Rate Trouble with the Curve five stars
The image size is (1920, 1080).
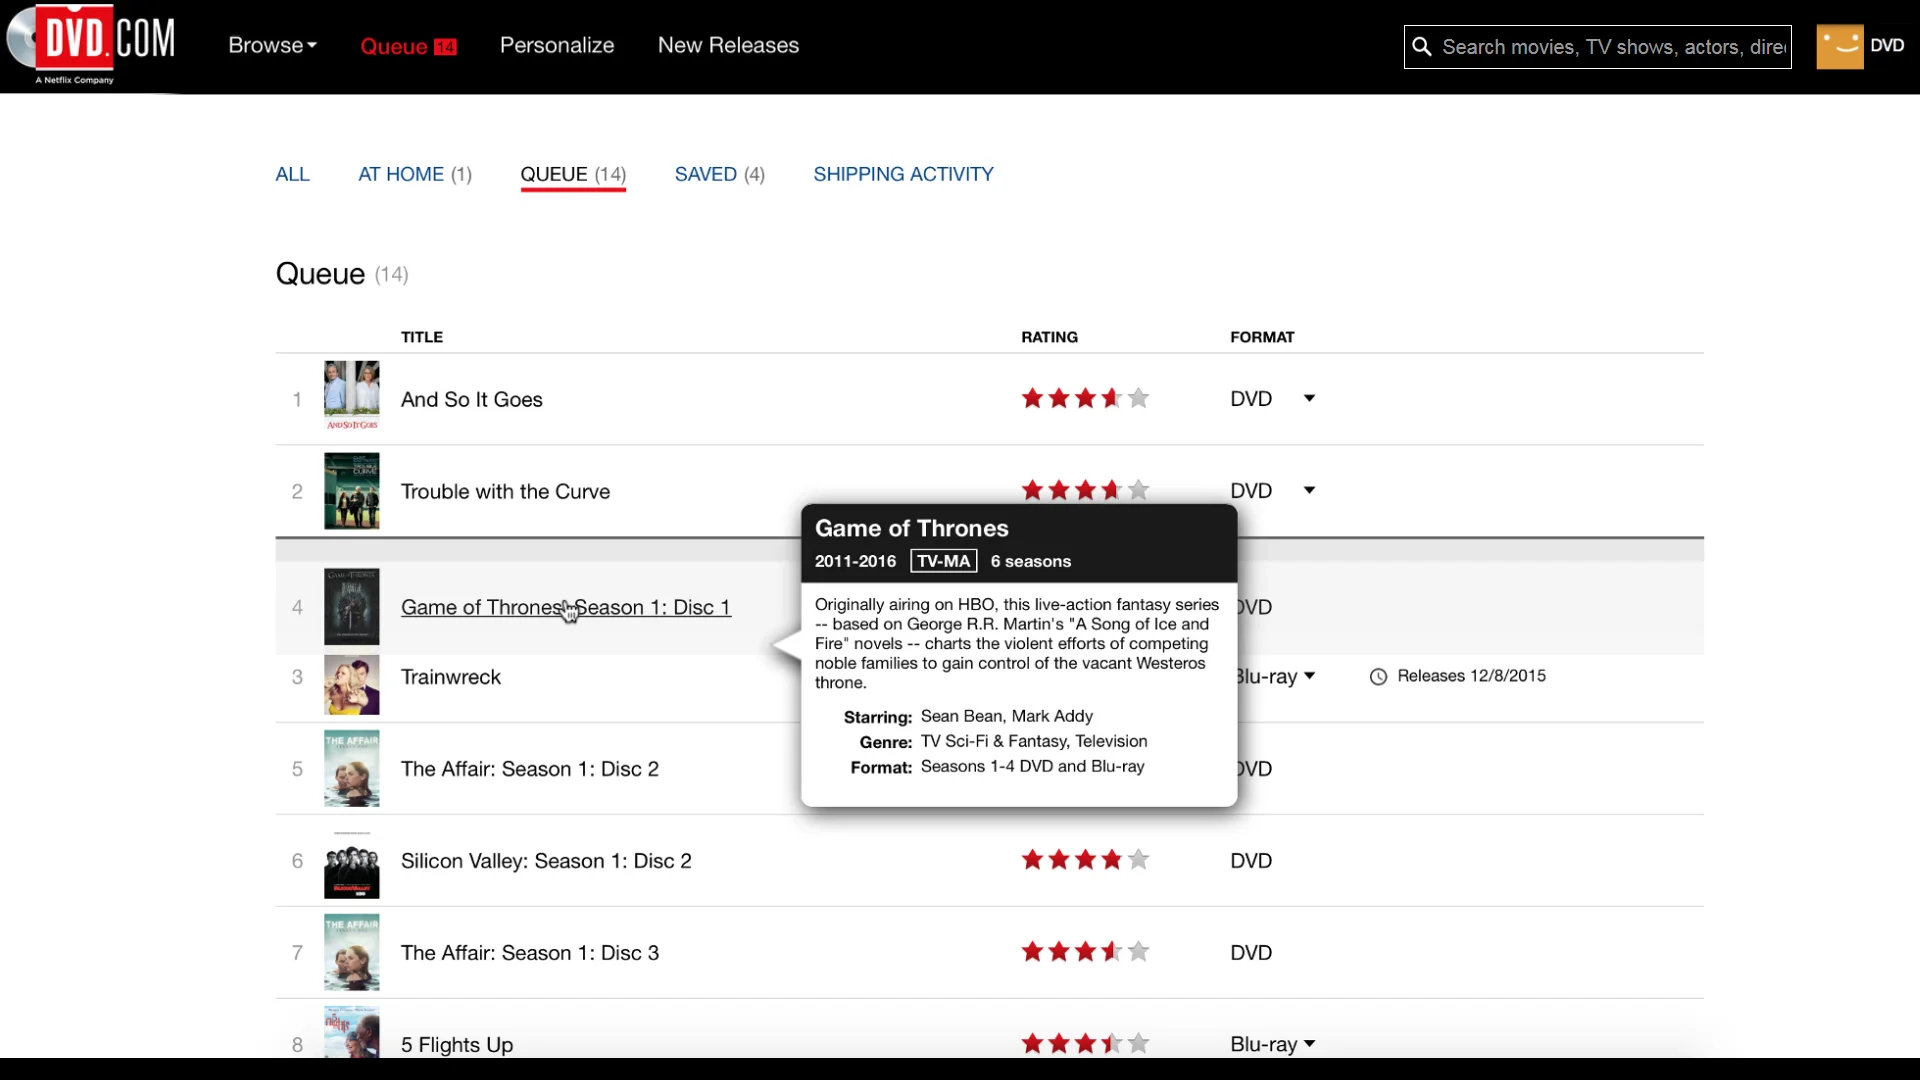[x=1138, y=490]
